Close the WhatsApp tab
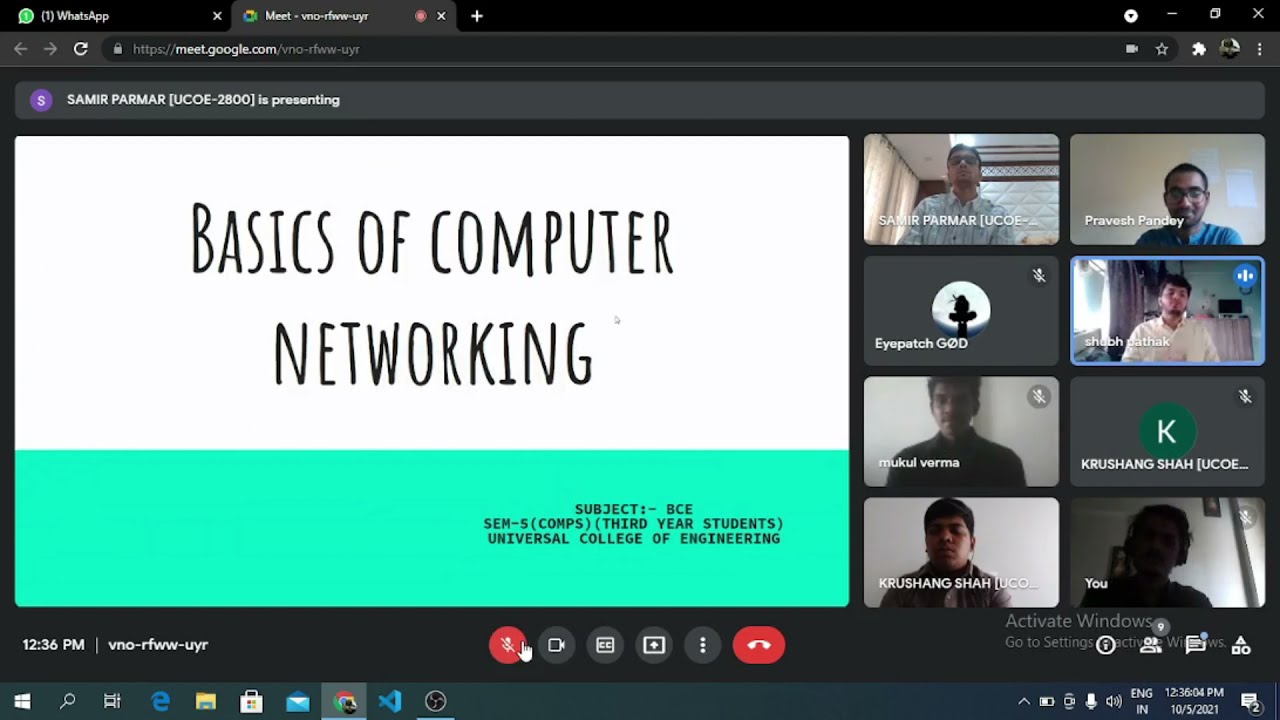 217,16
